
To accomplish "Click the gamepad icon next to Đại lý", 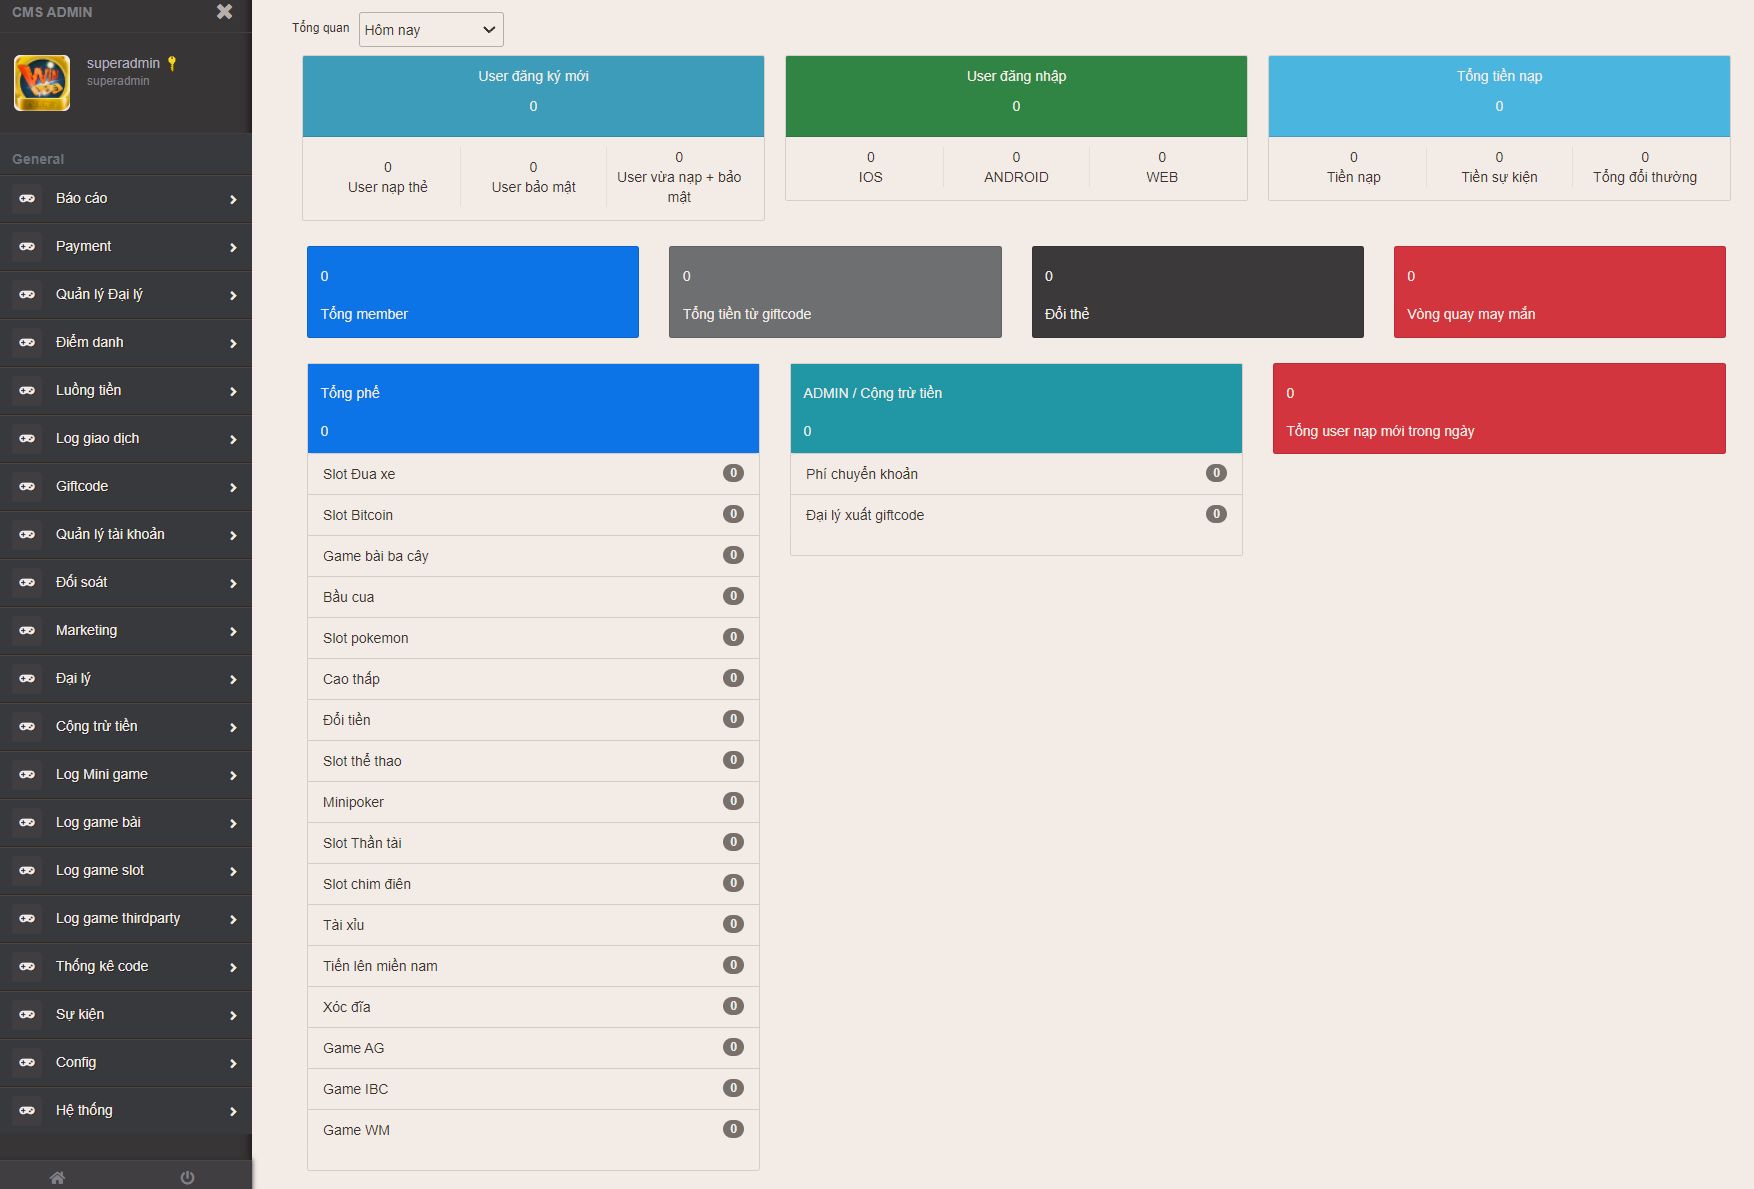I will (27, 679).
